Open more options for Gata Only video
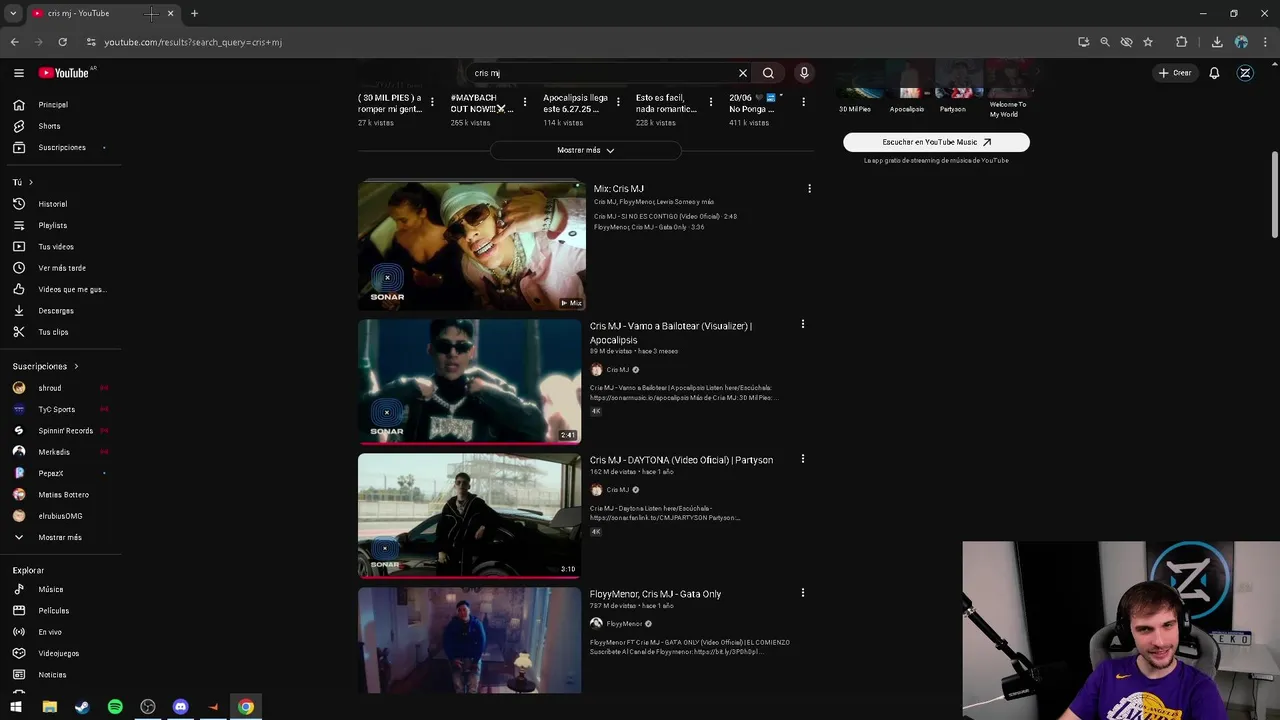 802,593
